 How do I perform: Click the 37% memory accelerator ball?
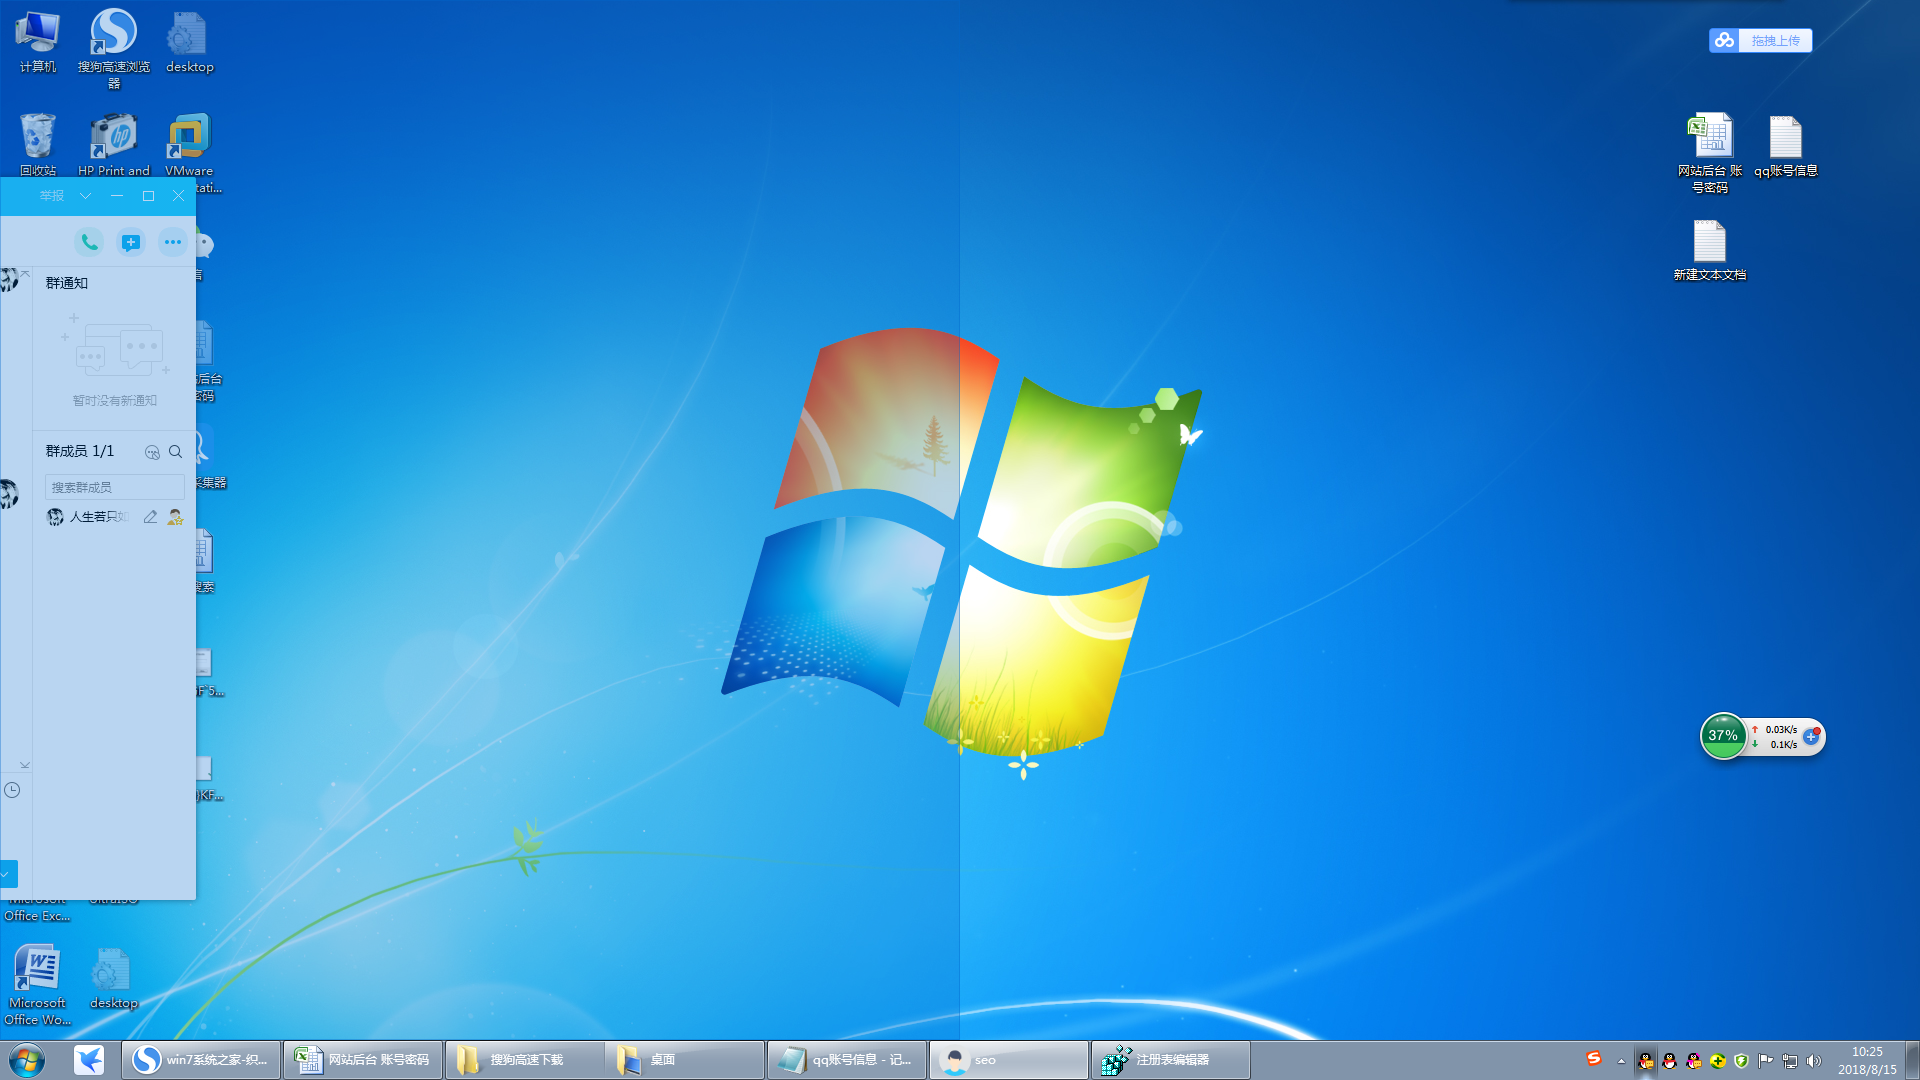[x=1723, y=736]
